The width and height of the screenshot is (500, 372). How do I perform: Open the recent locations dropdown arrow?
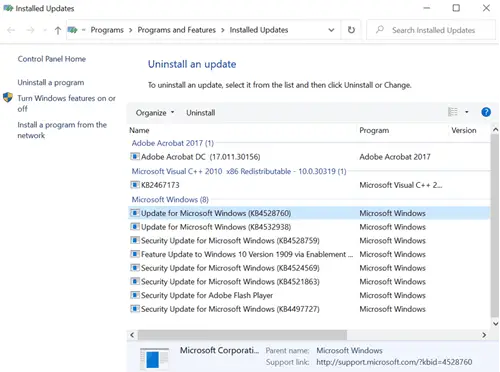45,30
